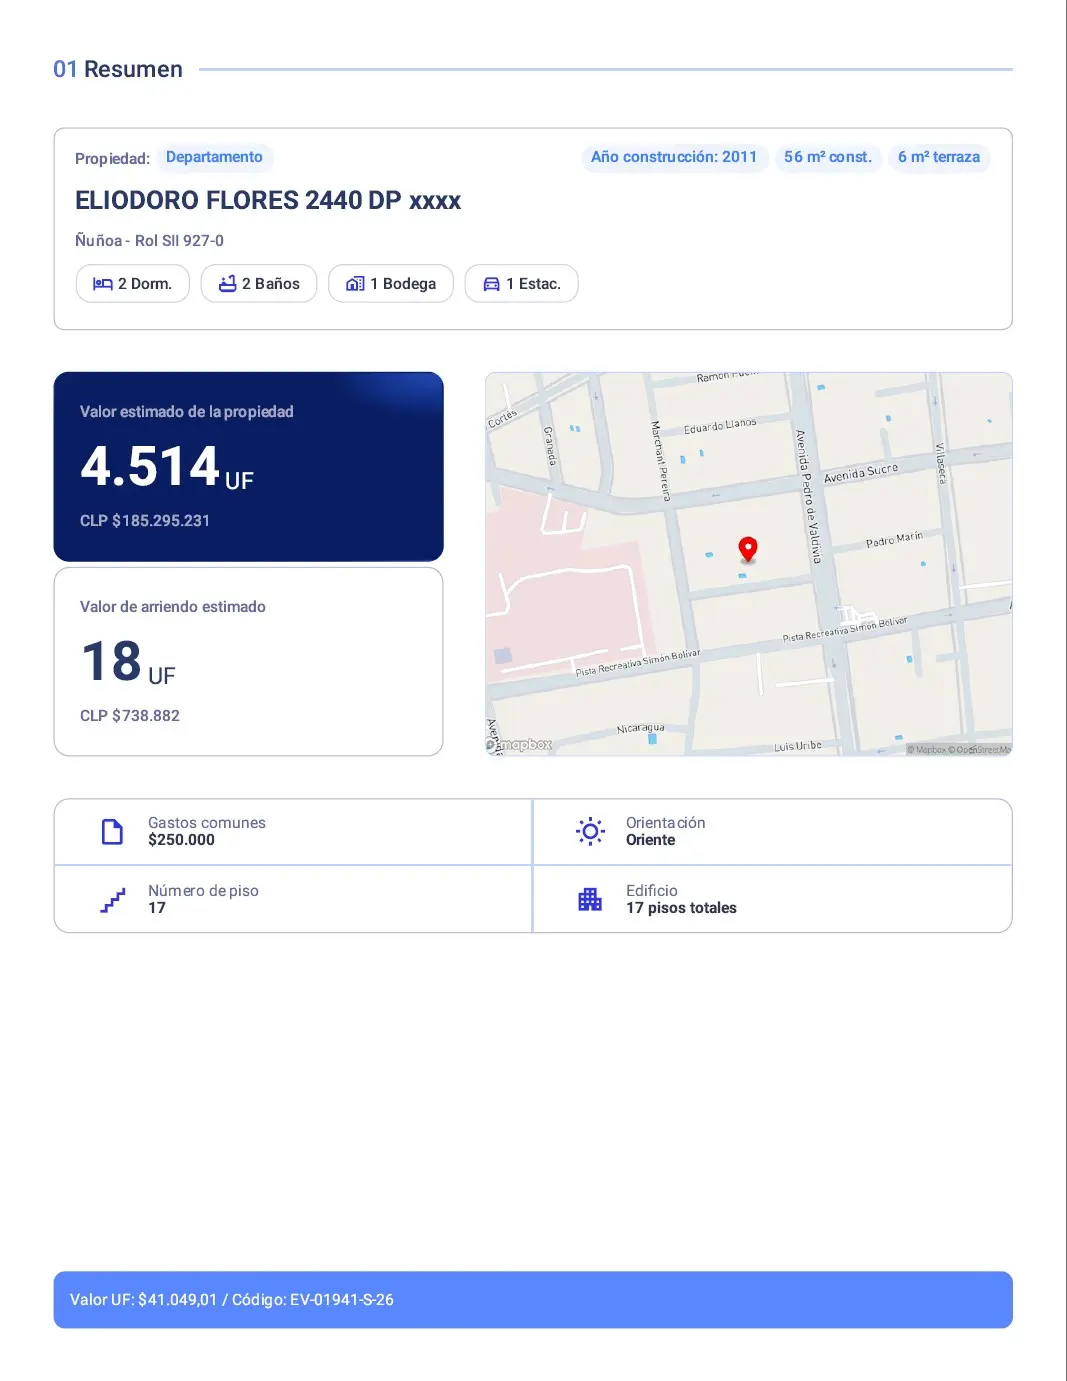1067x1381 pixels.
Task: Click the 6 m² terraza badge
Action: coord(939,157)
